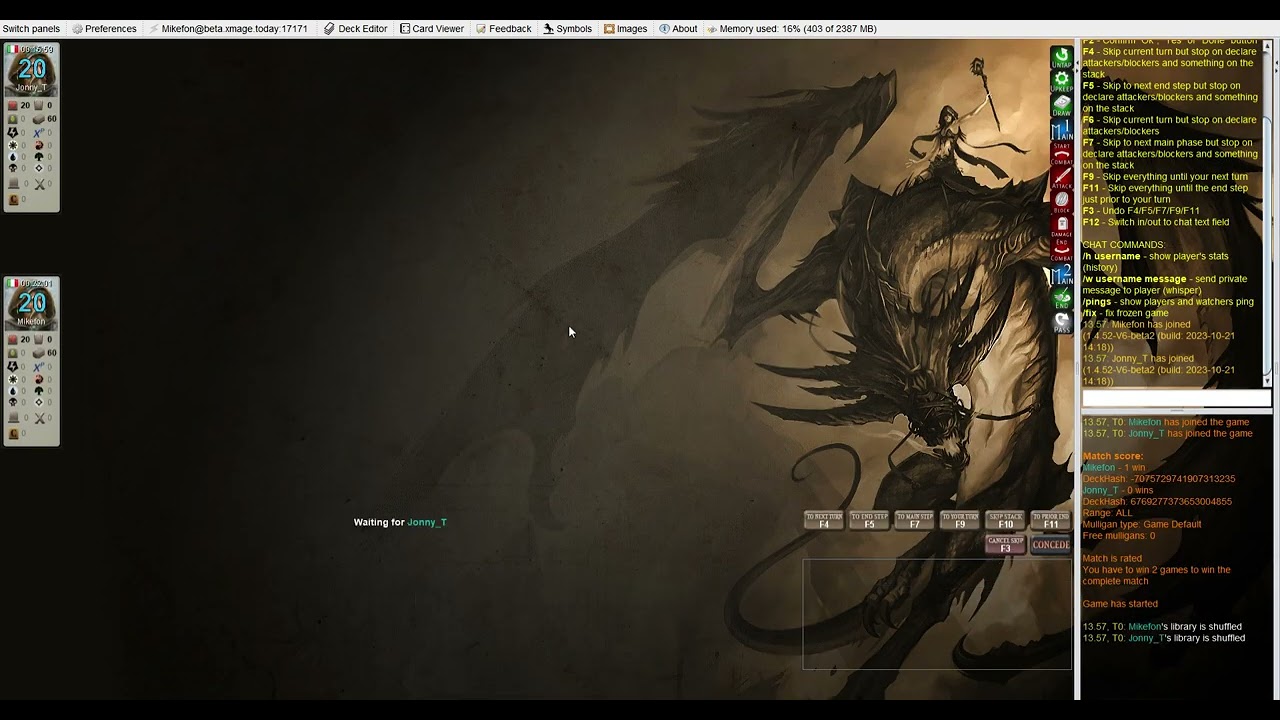
Task: Click the Pass priority icon
Action: click(1061, 322)
